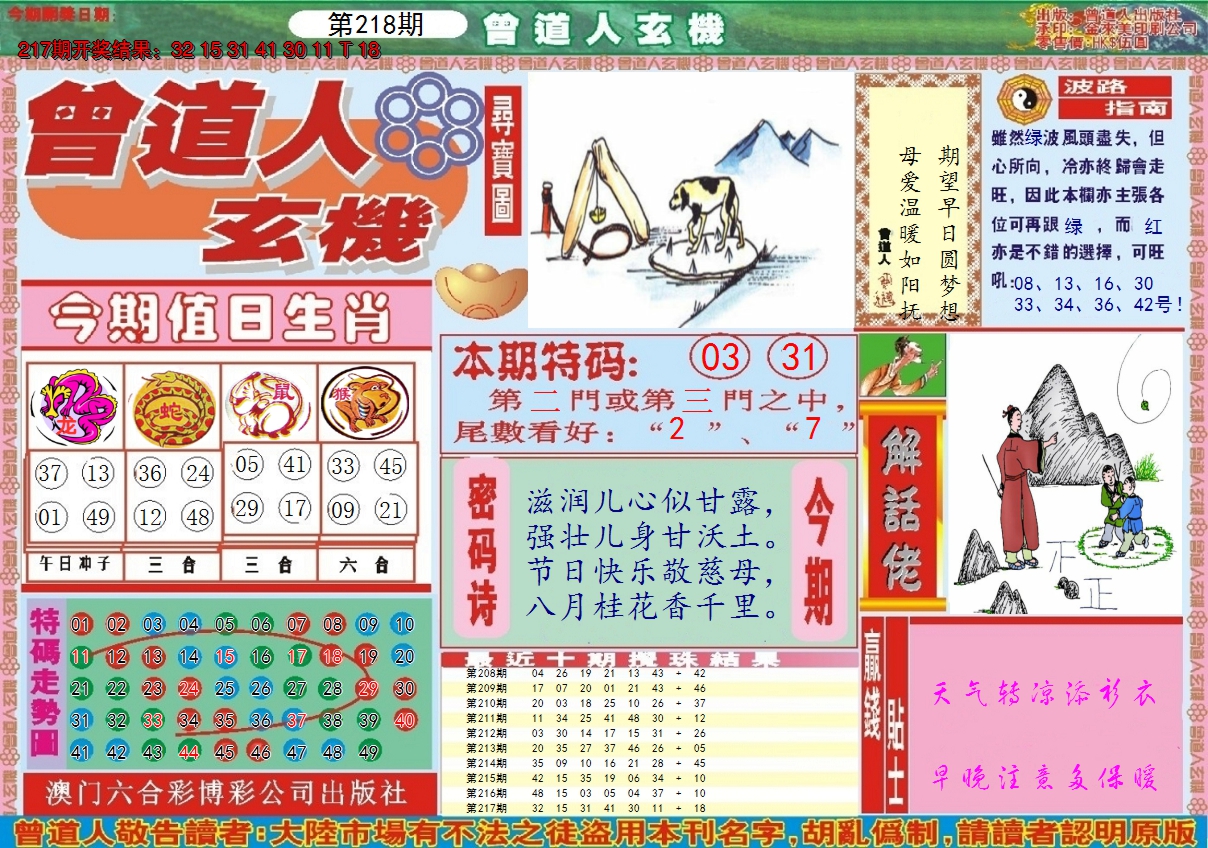This screenshot has height=848, width=1208.
Task: Click the 第210期 row in the results table
Action: tap(650, 703)
